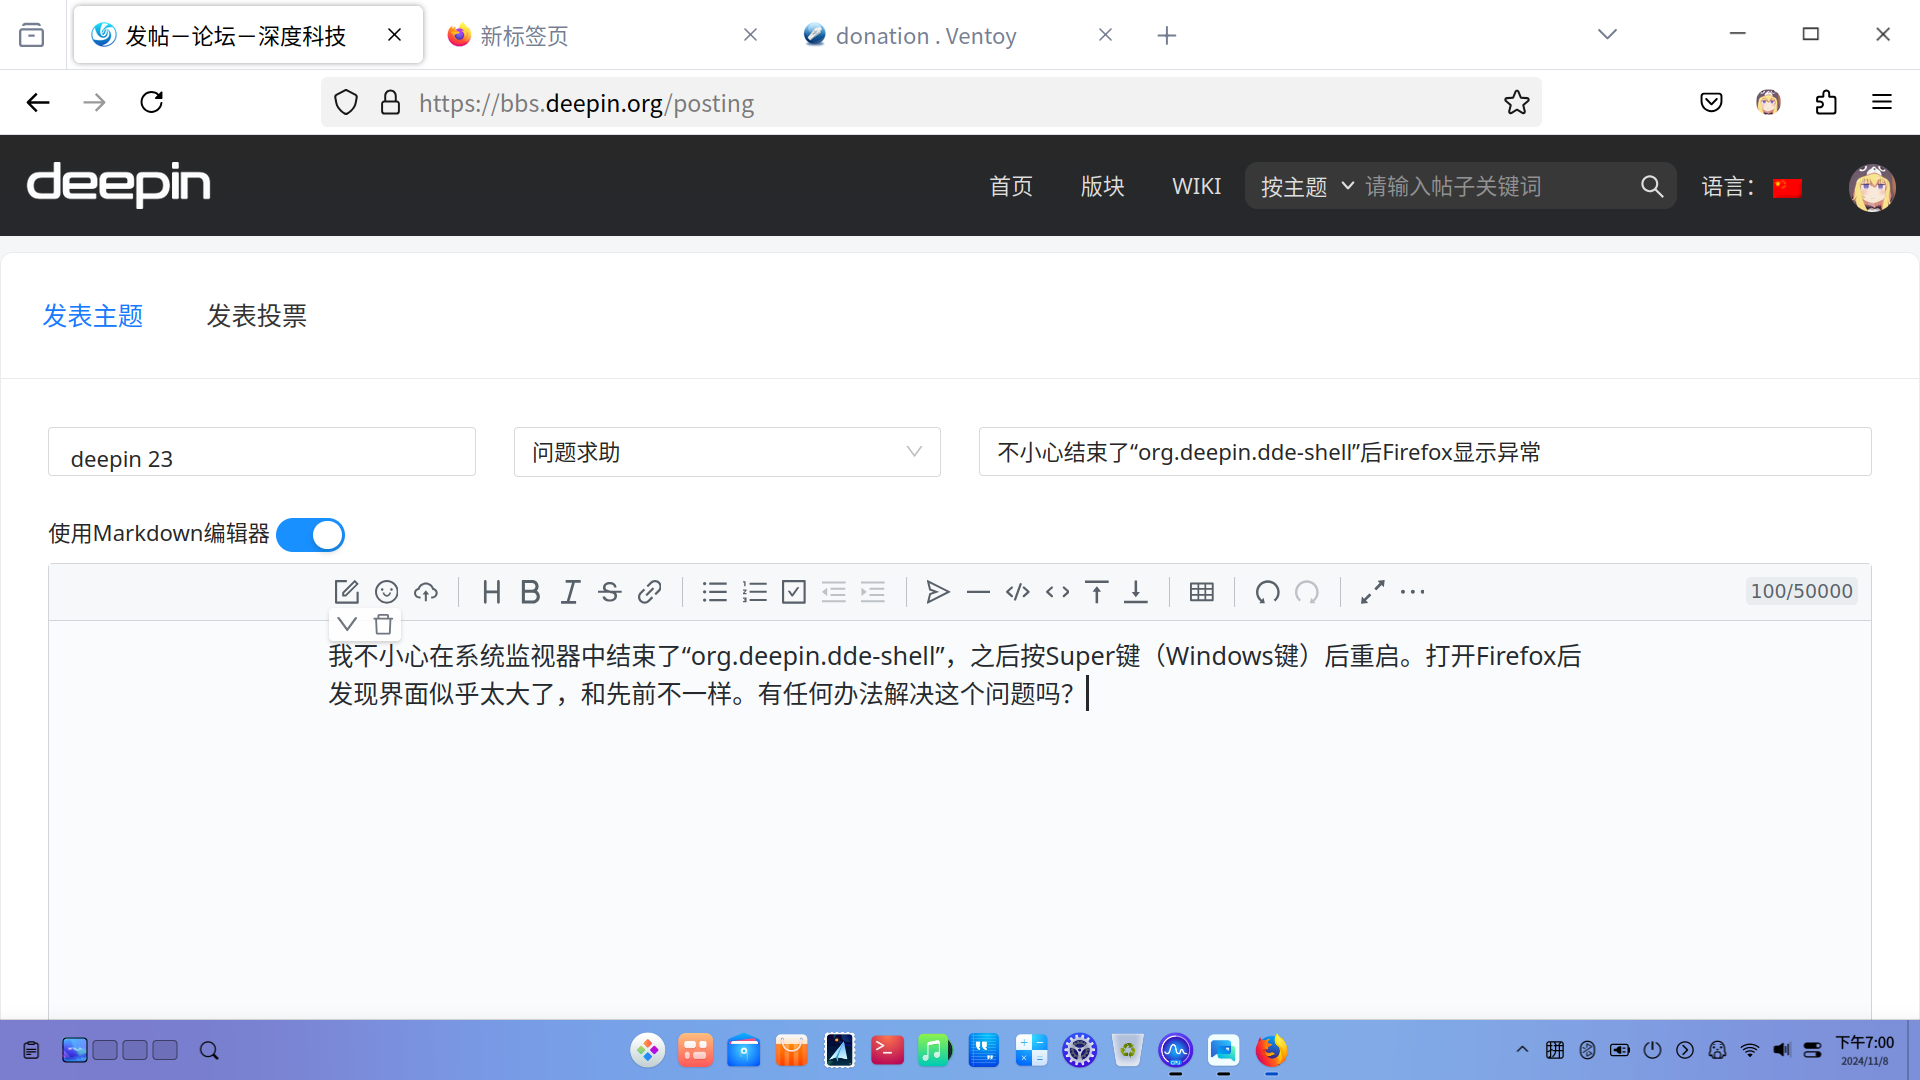Insert a table using the grid icon
The width and height of the screenshot is (1920, 1080).
pyautogui.click(x=1202, y=592)
